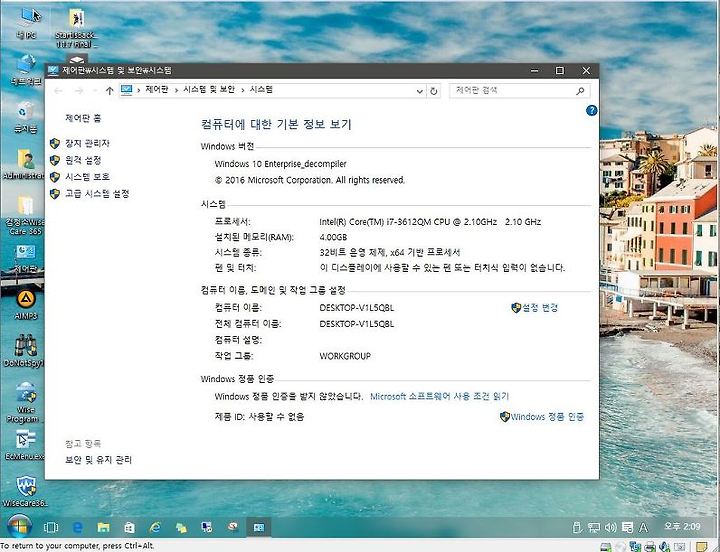This screenshot has width=720, height=552.
Task: Expand the chevron after 제어판 in breadcrumb
Action: (x=176, y=90)
